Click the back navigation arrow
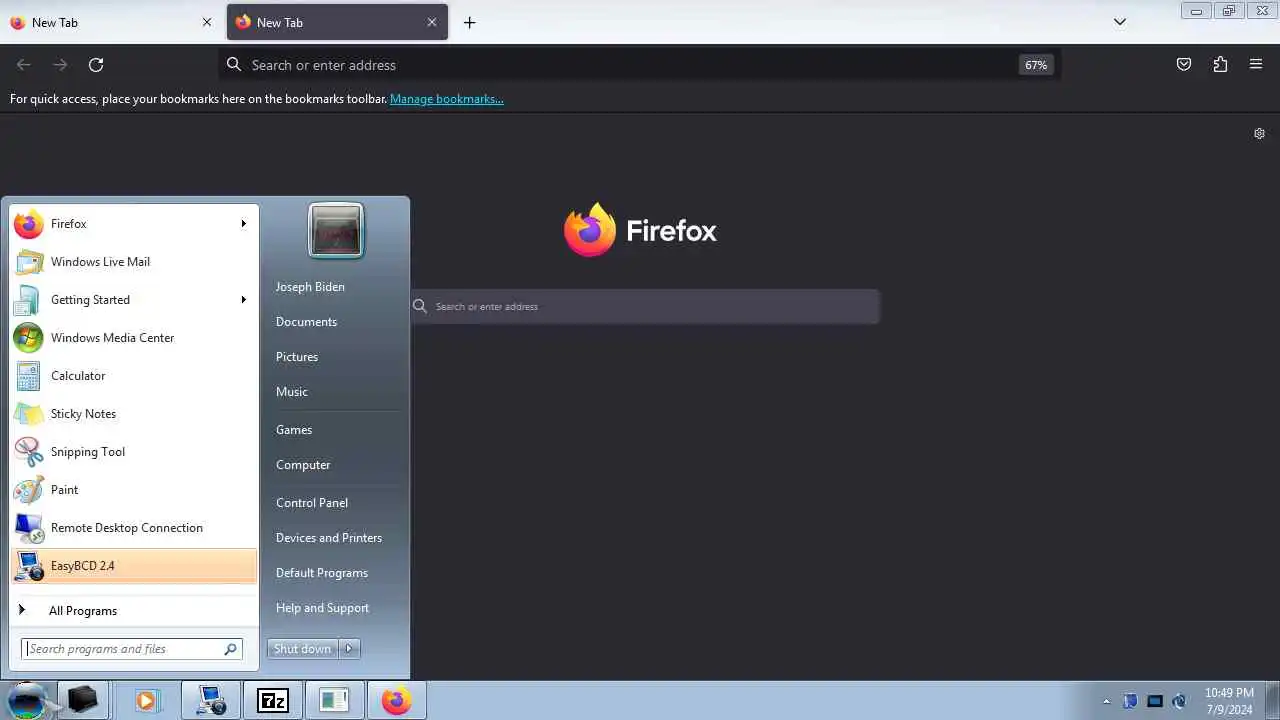 [x=24, y=65]
